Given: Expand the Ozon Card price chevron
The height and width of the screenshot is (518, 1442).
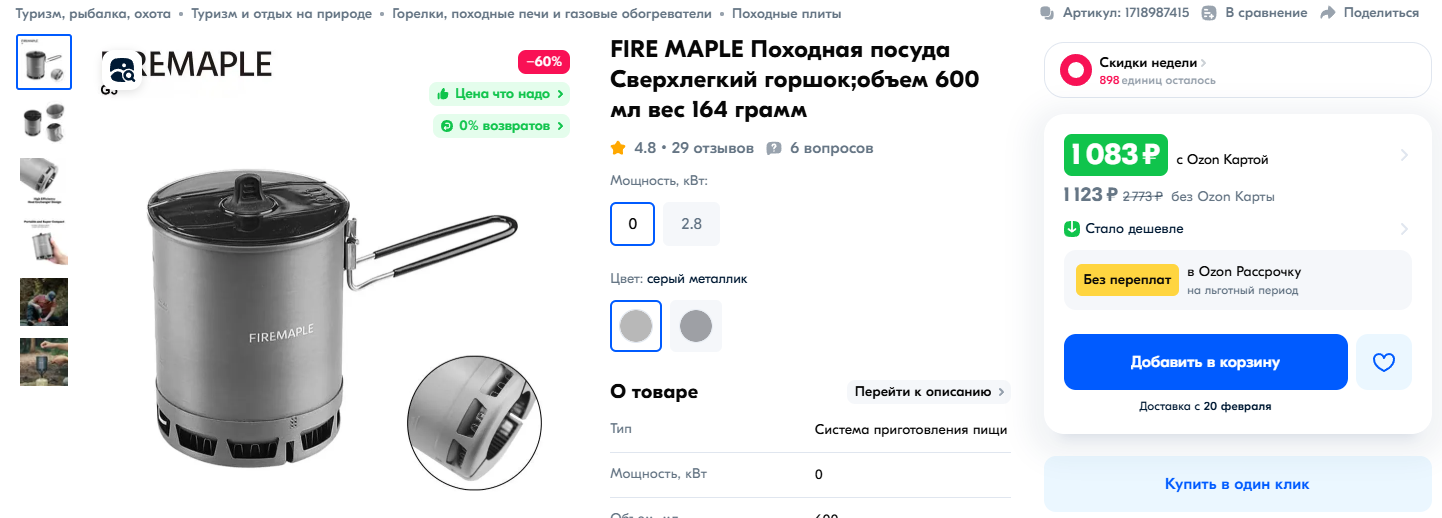Looking at the screenshot, I should (1404, 156).
